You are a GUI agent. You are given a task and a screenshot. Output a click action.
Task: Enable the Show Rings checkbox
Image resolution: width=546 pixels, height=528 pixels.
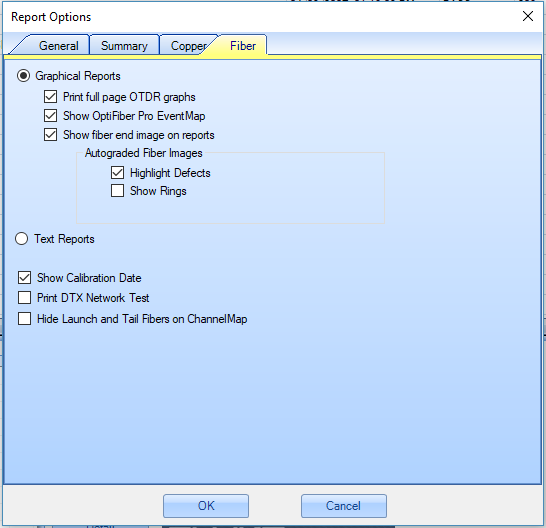coord(117,191)
